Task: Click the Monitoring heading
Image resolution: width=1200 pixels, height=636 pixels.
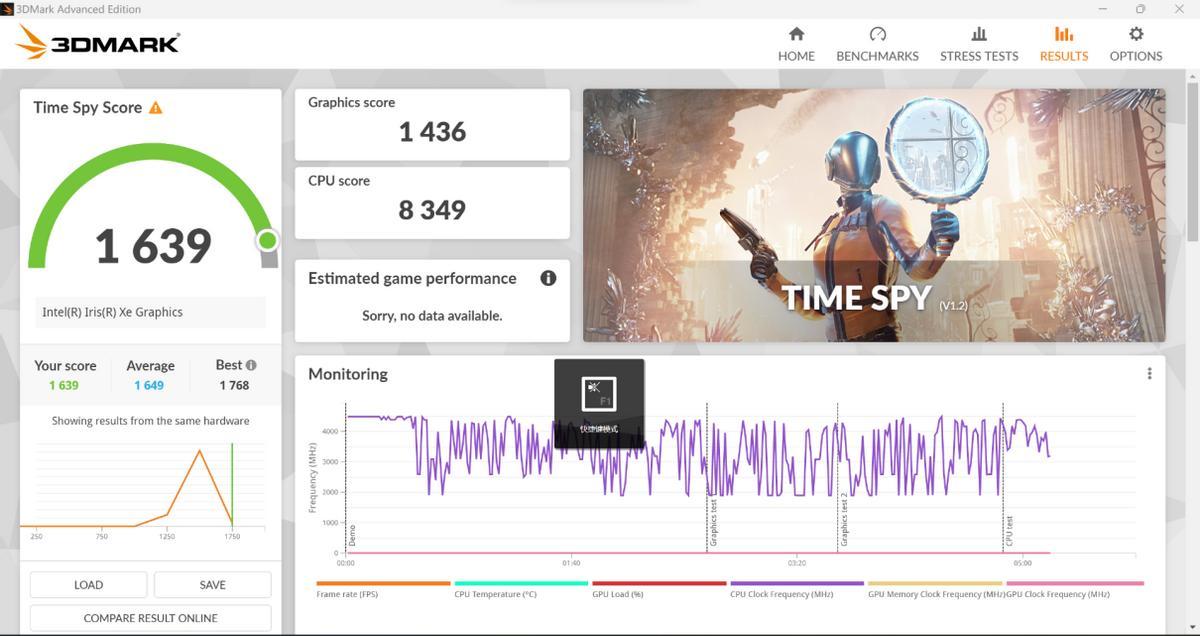Action: click(x=348, y=374)
